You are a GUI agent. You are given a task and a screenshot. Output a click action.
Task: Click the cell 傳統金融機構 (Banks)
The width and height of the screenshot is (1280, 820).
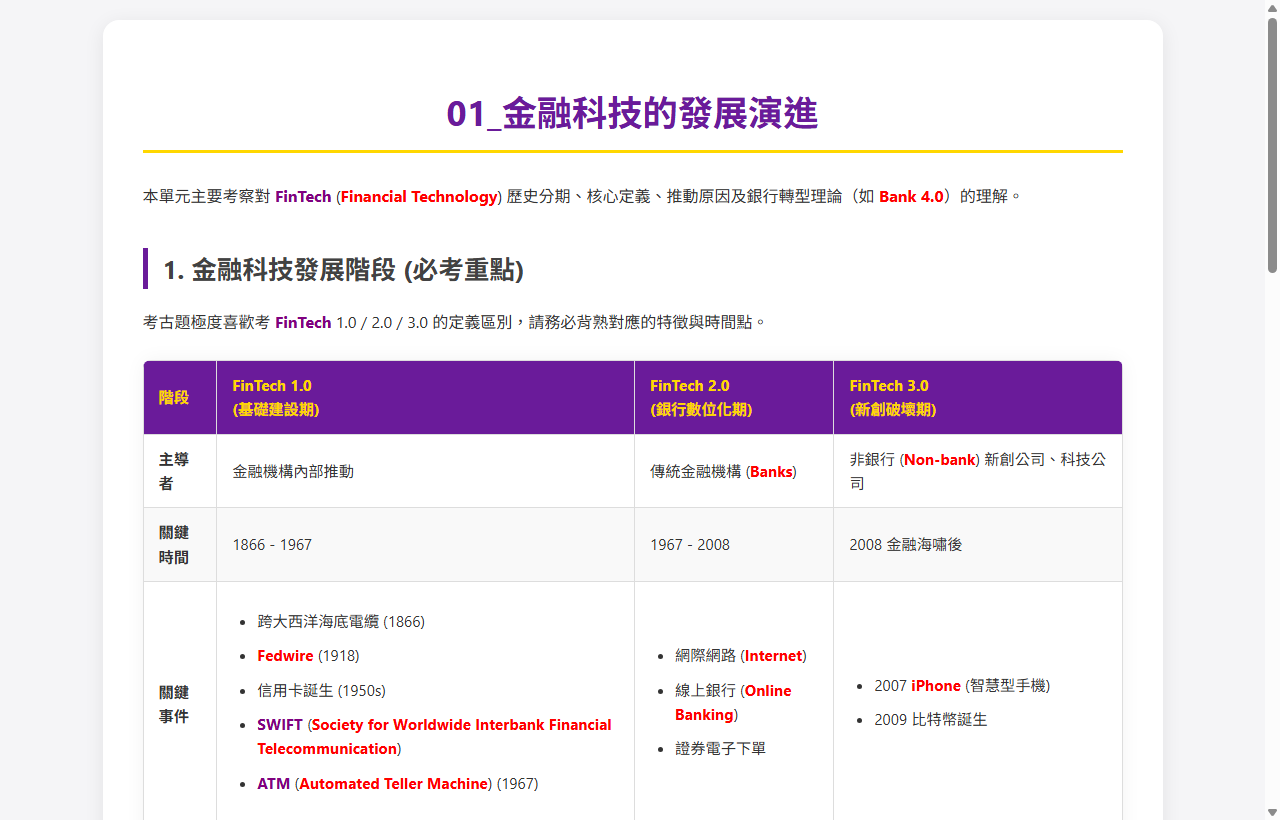tap(733, 471)
